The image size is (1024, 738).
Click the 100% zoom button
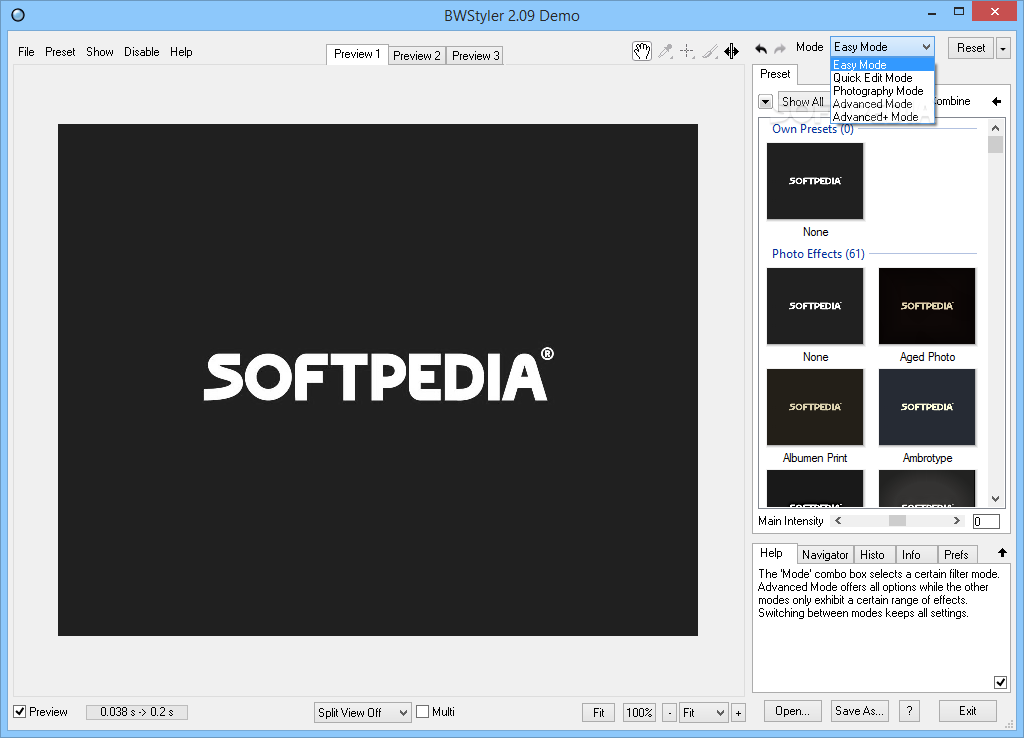(x=639, y=713)
